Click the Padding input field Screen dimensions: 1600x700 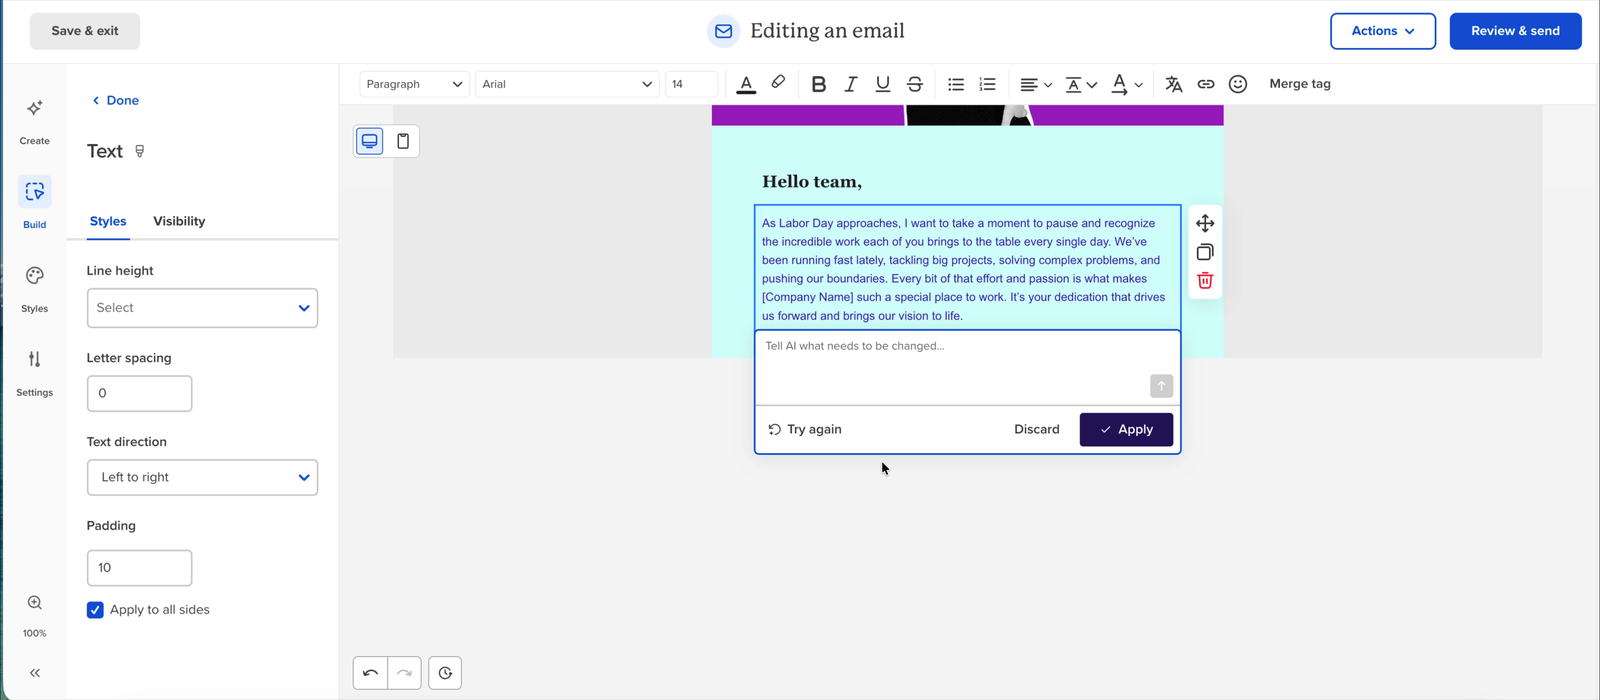139,568
